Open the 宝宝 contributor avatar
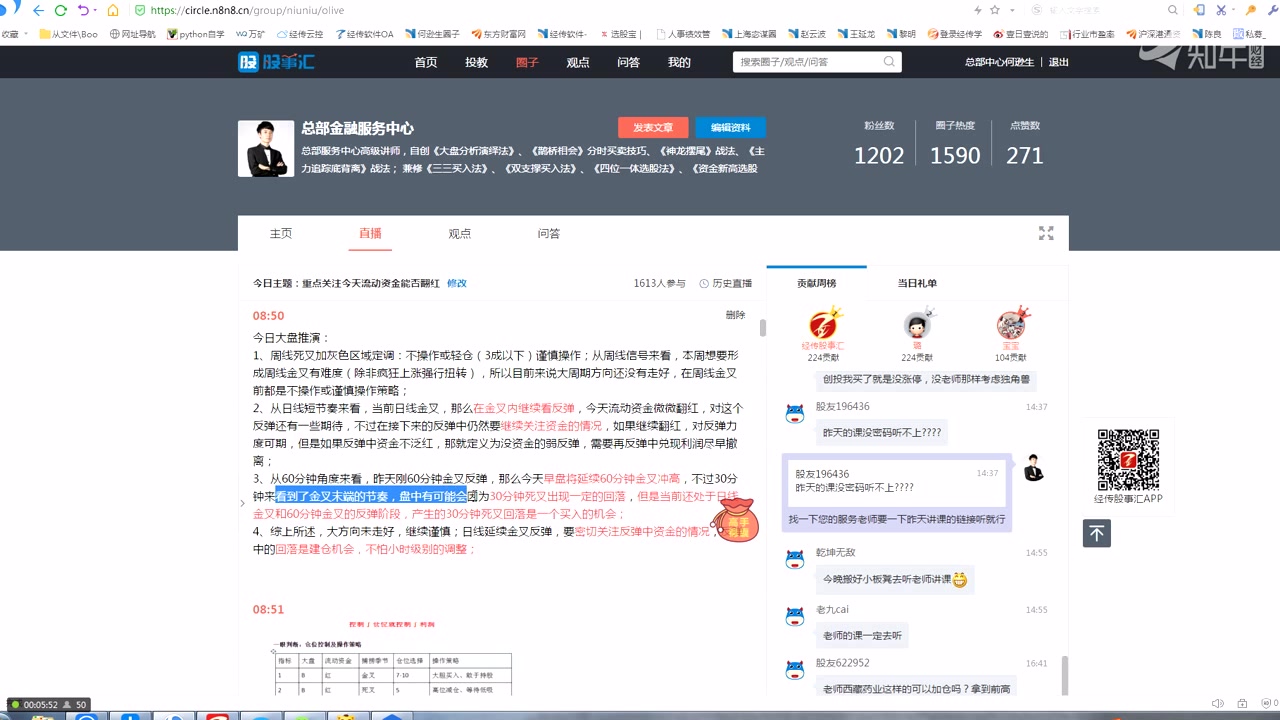Screen dimensions: 1280x720 tap(1013, 324)
